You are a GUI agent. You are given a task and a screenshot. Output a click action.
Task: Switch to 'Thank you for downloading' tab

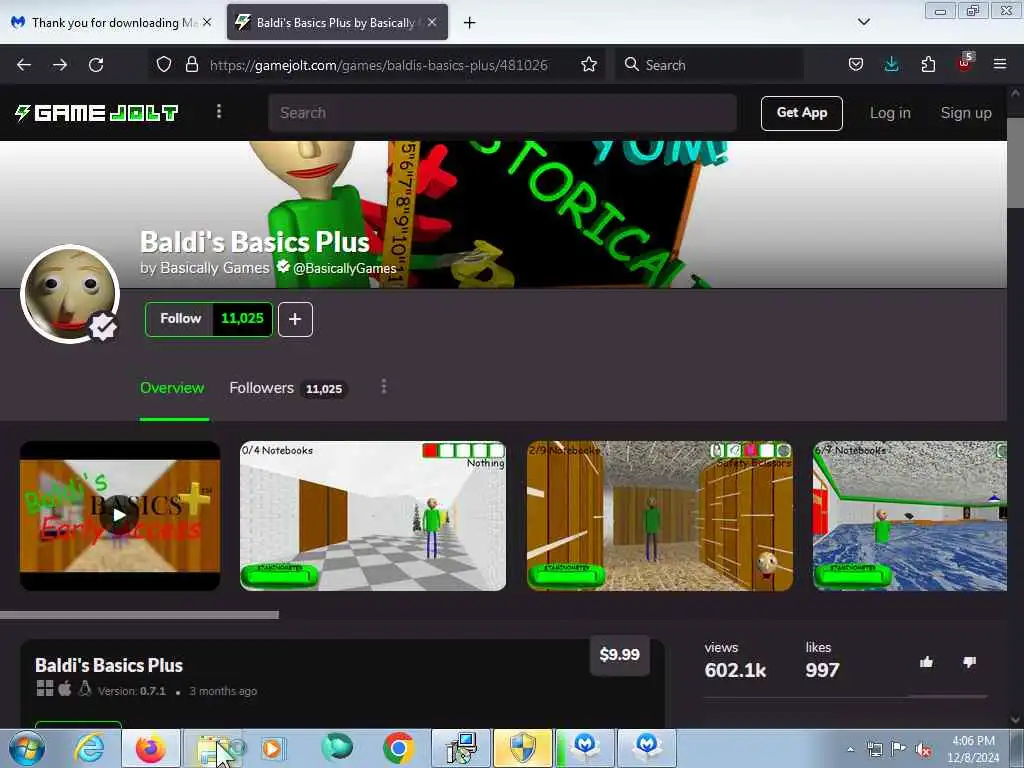[111, 23]
